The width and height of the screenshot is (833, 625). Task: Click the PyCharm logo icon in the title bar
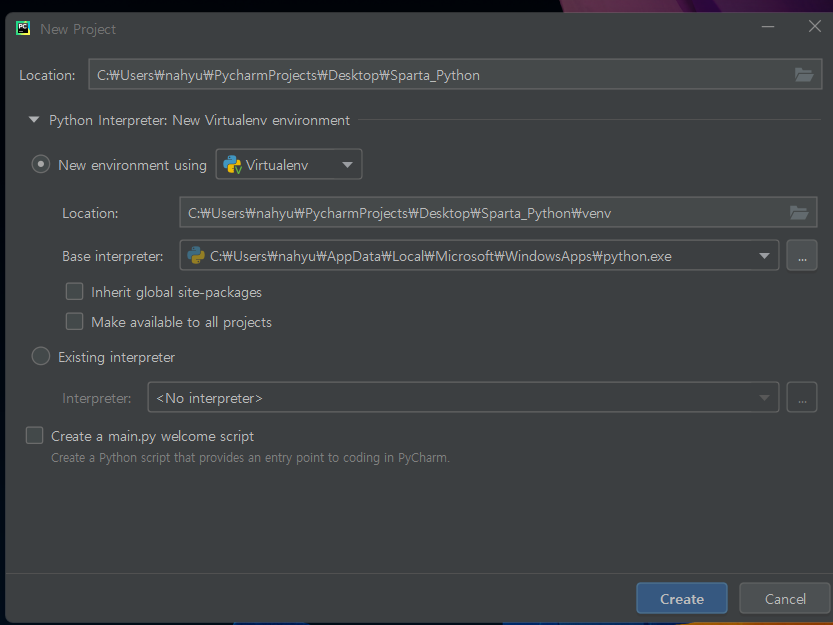pos(23,28)
